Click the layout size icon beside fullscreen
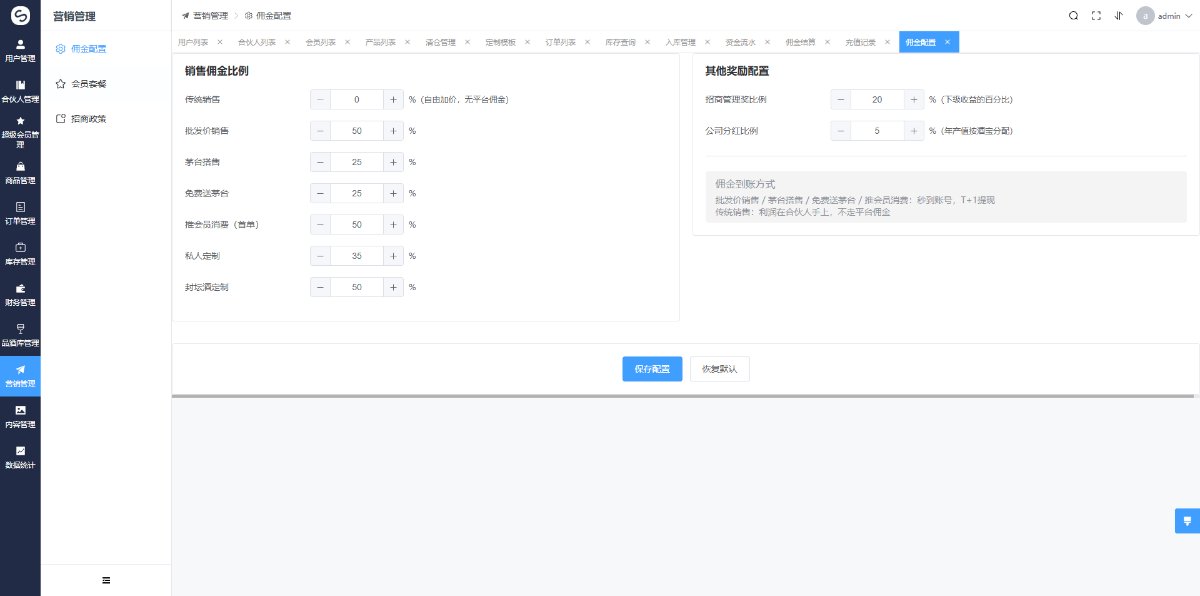 pos(1118,15)
